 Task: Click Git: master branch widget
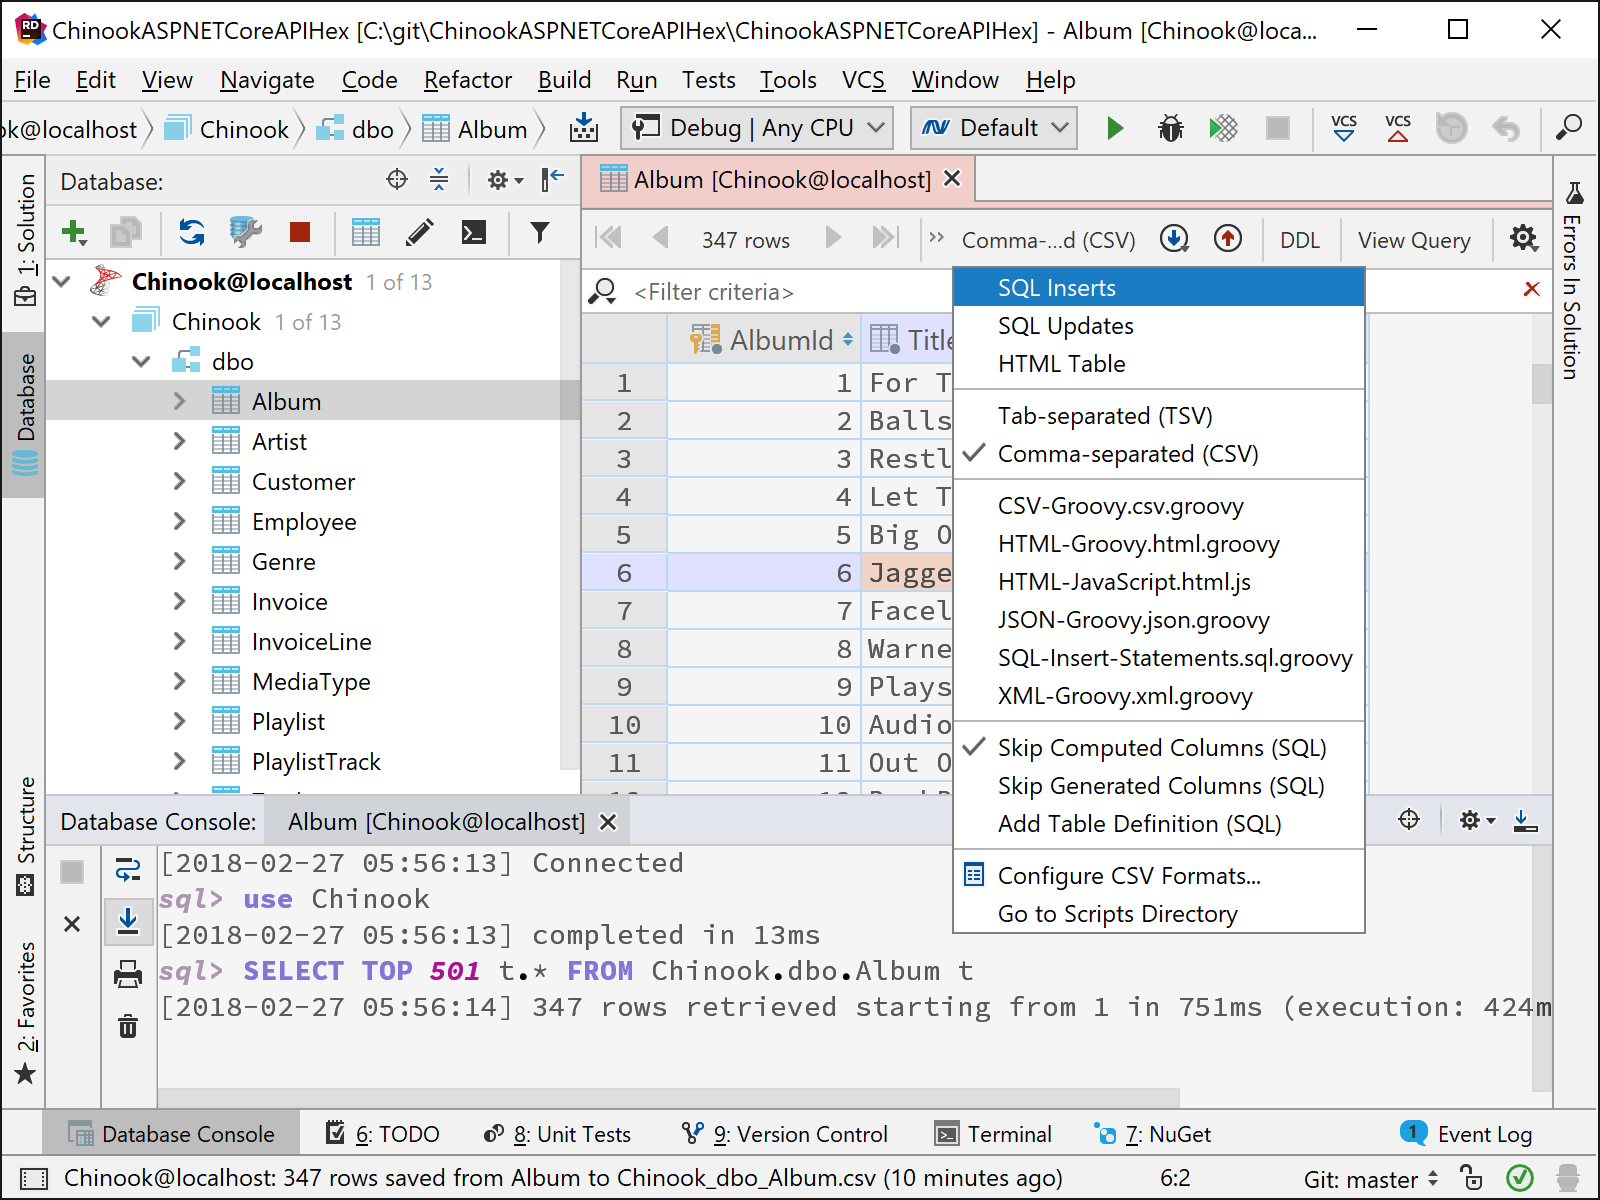[1371, 1179]
